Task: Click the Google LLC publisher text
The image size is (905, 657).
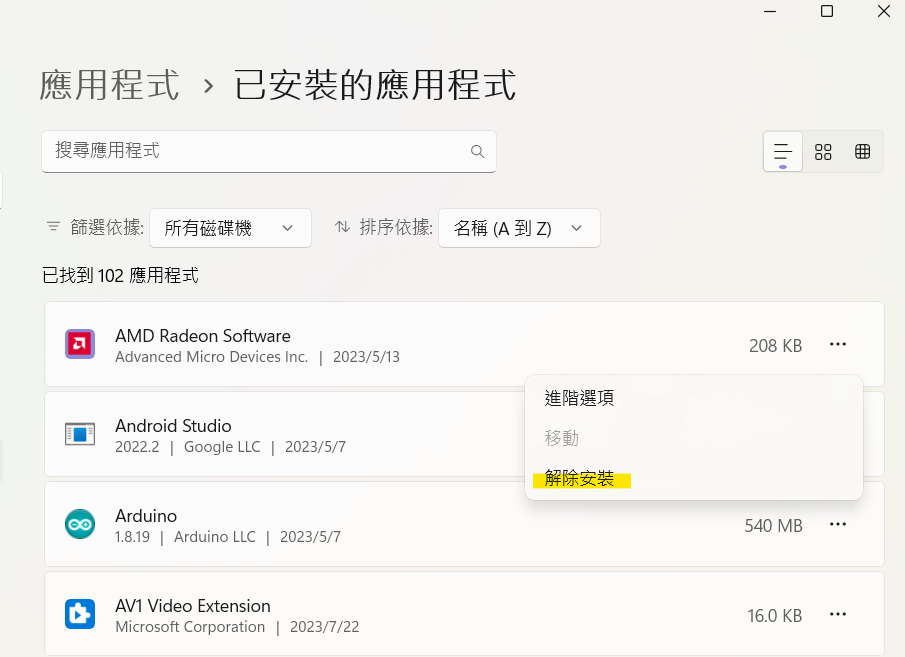Action: pyautogui.click(x=222, y=447)
